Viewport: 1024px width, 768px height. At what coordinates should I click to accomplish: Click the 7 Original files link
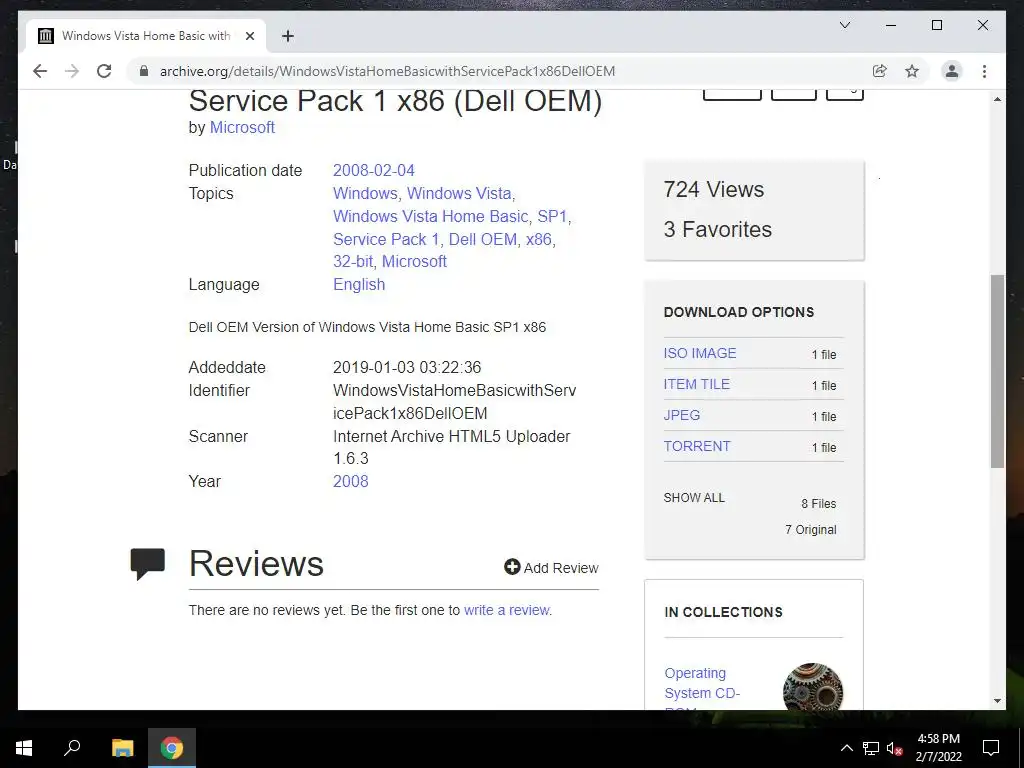810,530
